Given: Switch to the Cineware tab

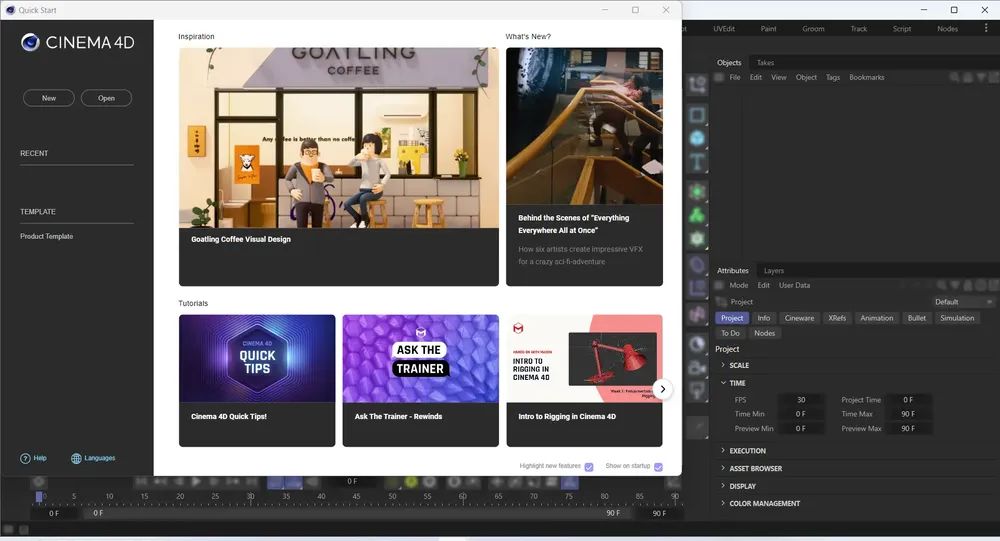Looking at the screenshot, I should [x=799, y=318].
